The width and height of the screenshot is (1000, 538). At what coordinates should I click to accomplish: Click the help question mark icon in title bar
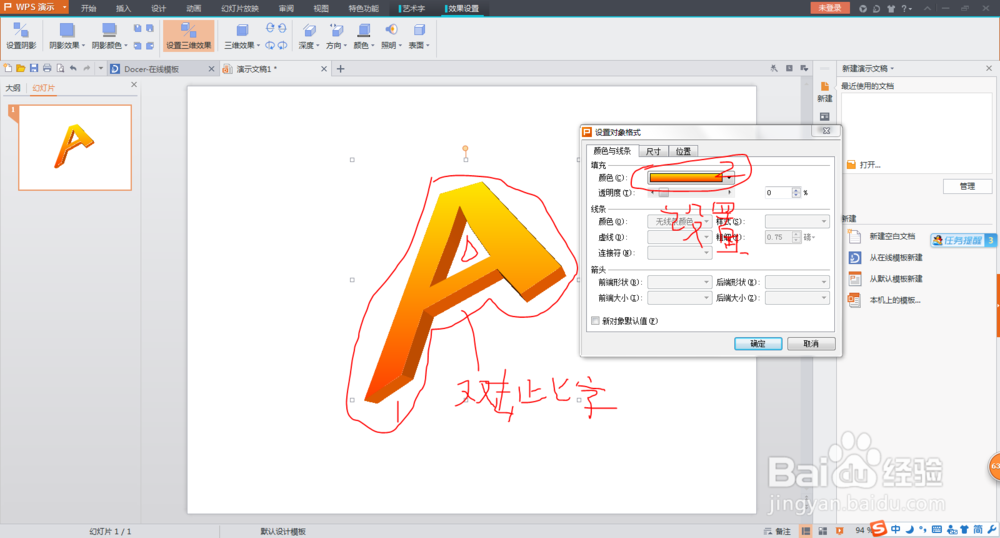tap(904, 8)
